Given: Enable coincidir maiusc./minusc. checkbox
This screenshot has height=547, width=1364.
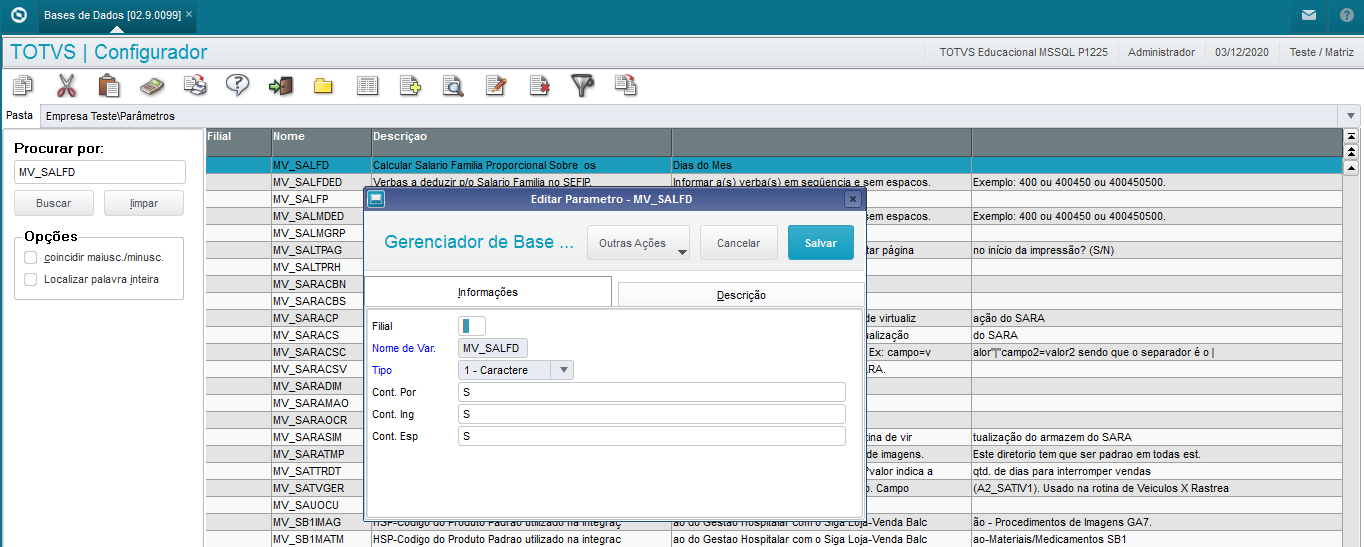Looking at the screenshot, I should [x=31, y=257].
